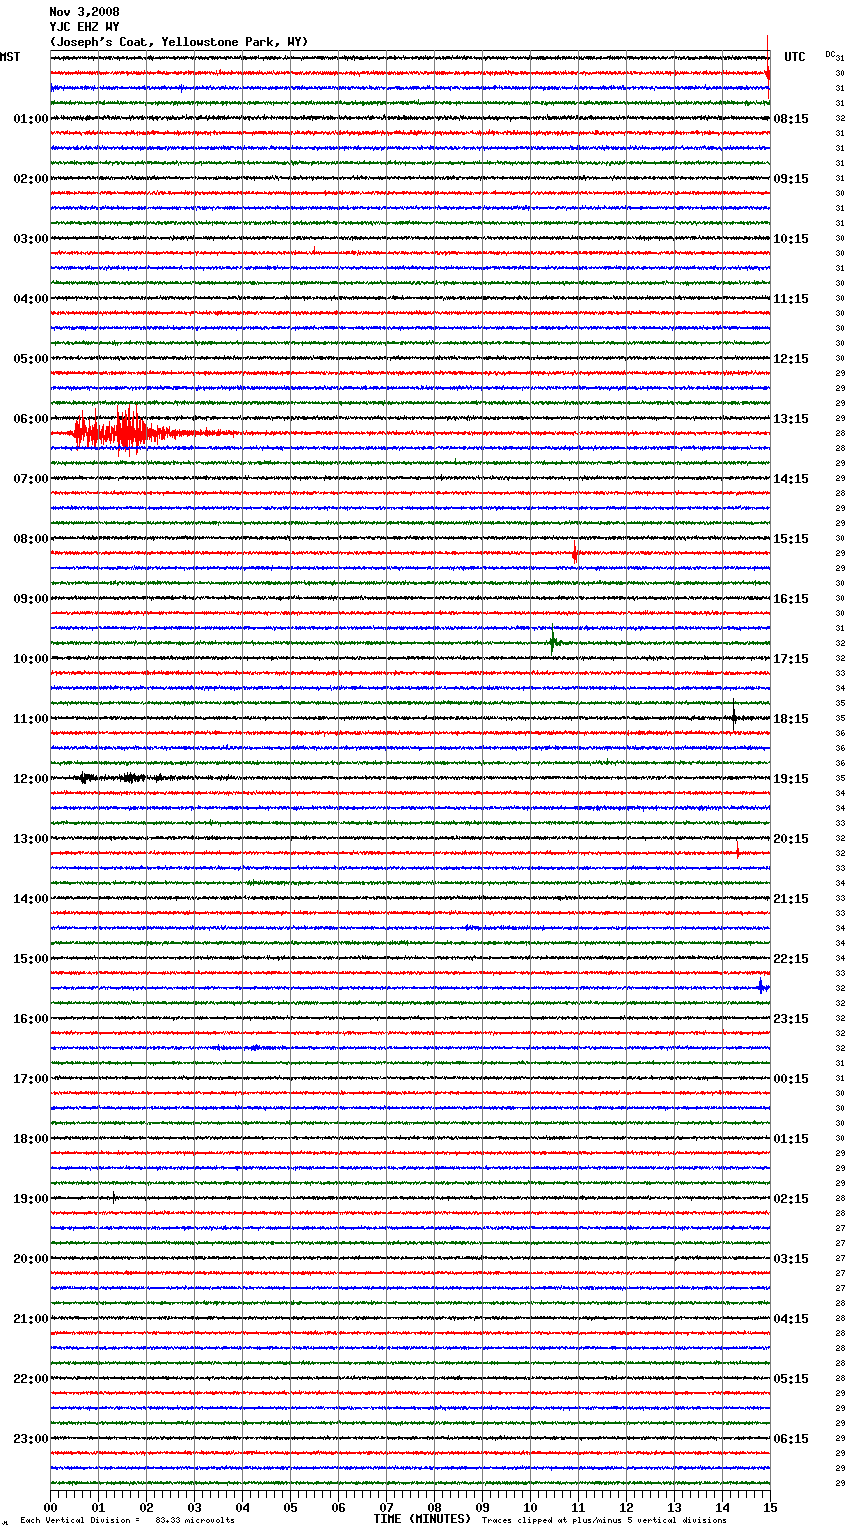Screen dimensions: 850x1534
Task: Select the station code 'YJC EHZ WY'
Action: tap(84, 27)
